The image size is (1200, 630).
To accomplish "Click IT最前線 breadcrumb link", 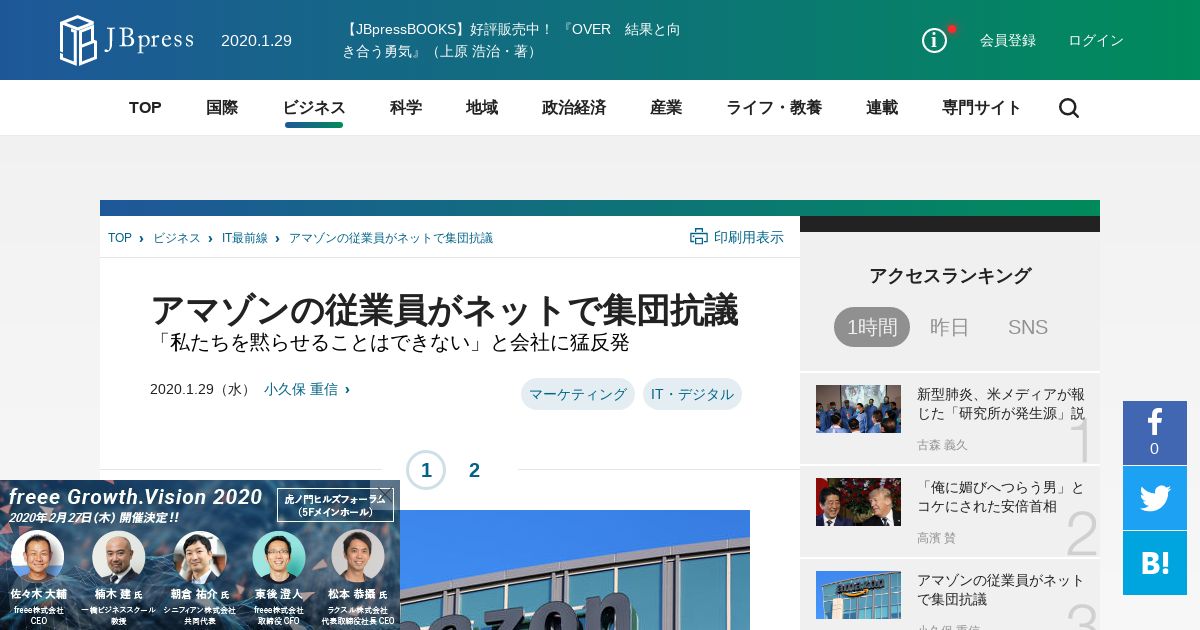I will tap(245, 238).
